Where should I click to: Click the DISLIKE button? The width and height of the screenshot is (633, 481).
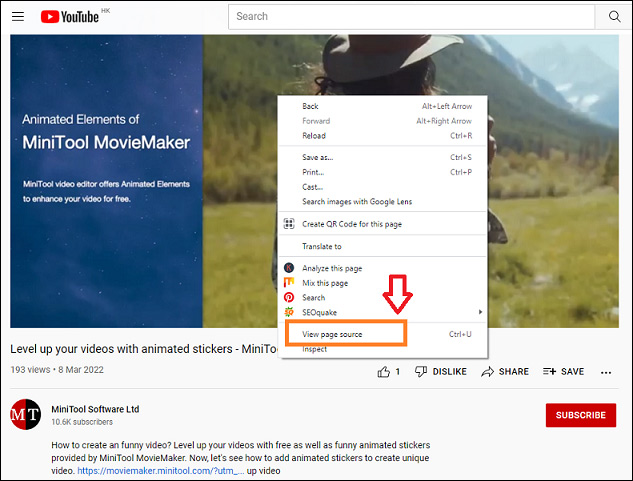pyautogui.click(x=441, y=372)
